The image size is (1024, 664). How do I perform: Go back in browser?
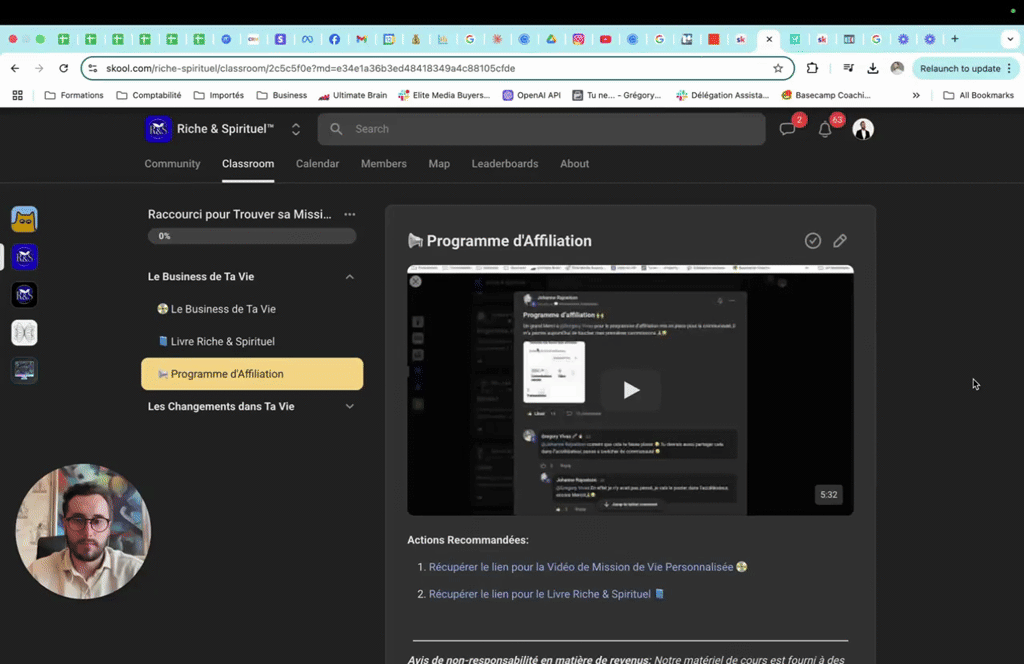(15, 68)
